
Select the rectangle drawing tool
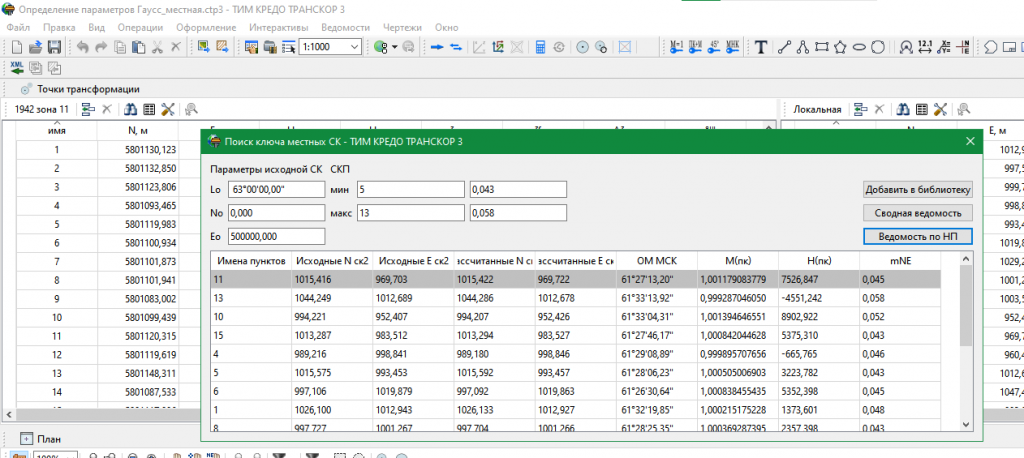pyautogui.click(x=821, y=47)
